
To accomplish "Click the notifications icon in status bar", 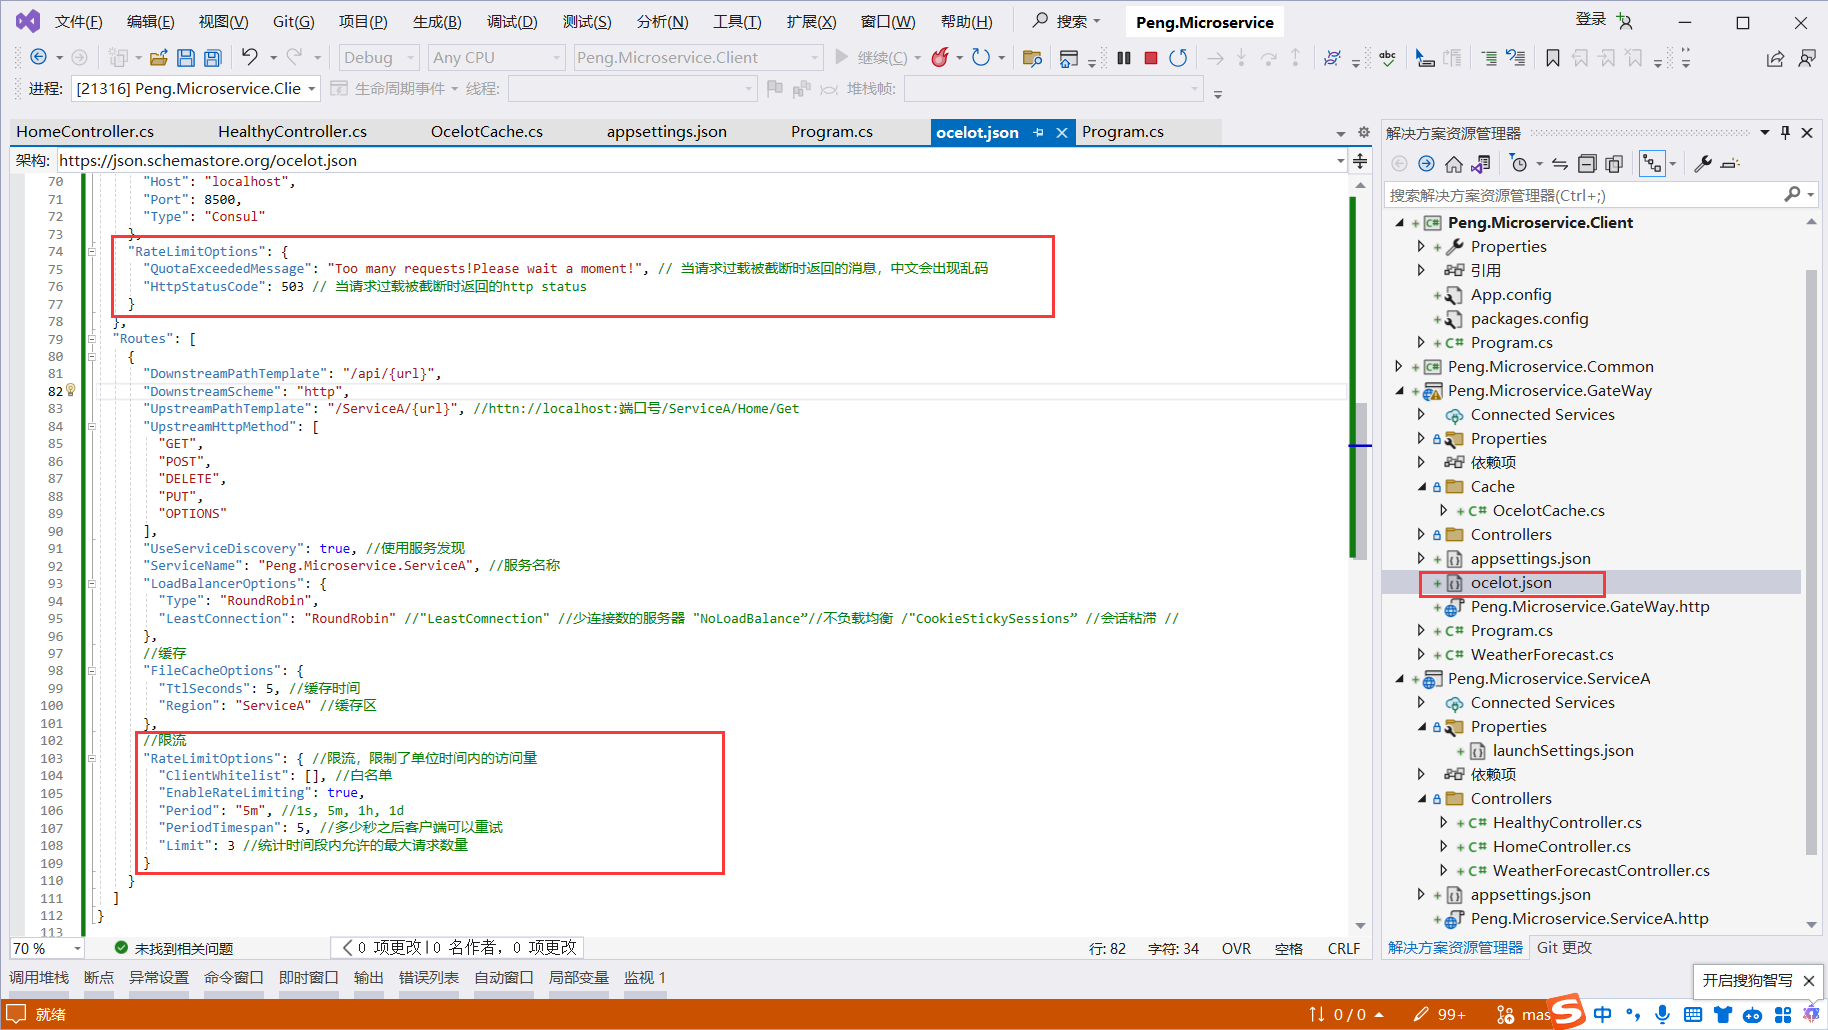I will tap(16, 1014).
